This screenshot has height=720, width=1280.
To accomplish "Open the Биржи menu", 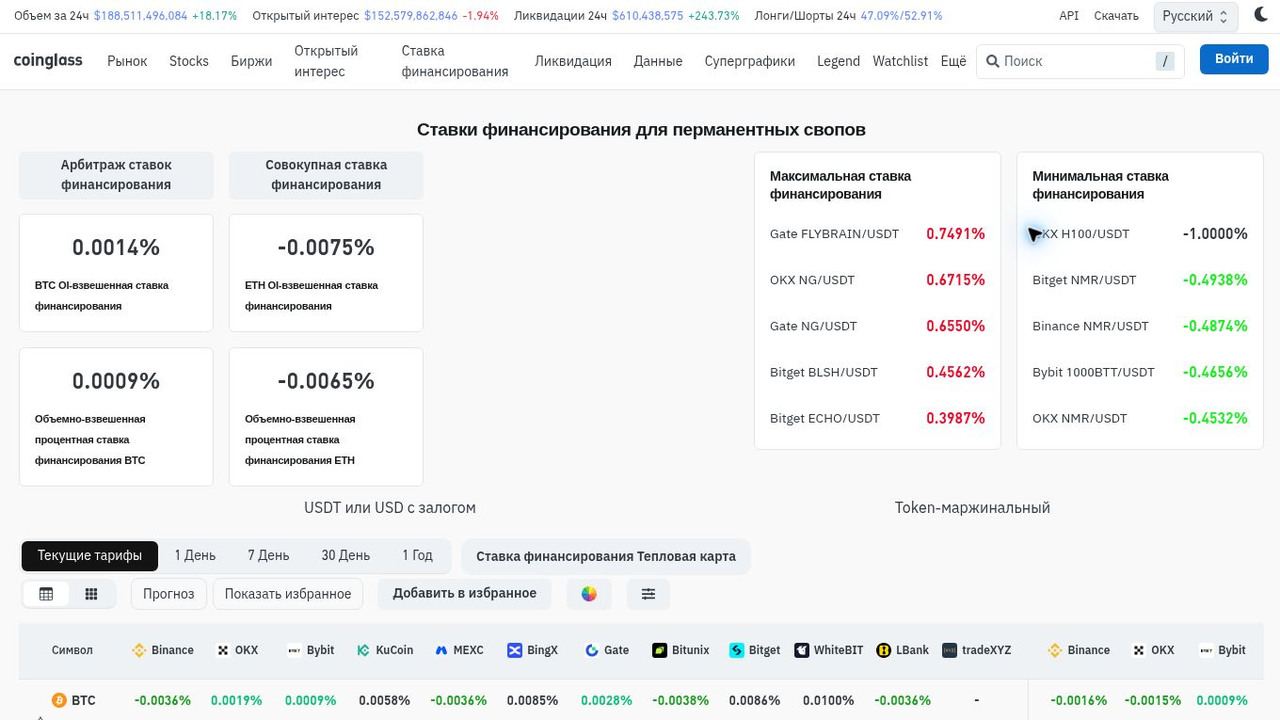I will pos(251,61).
